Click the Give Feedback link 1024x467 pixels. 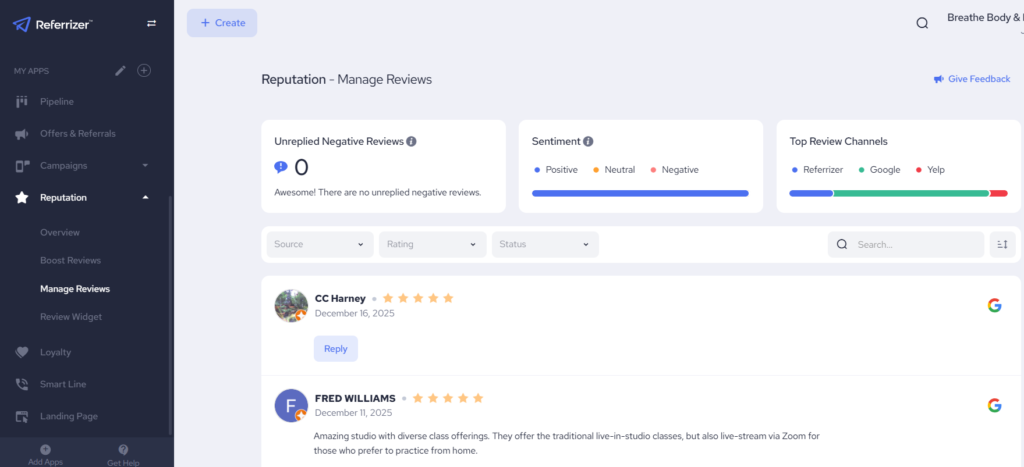click(971, 79)
